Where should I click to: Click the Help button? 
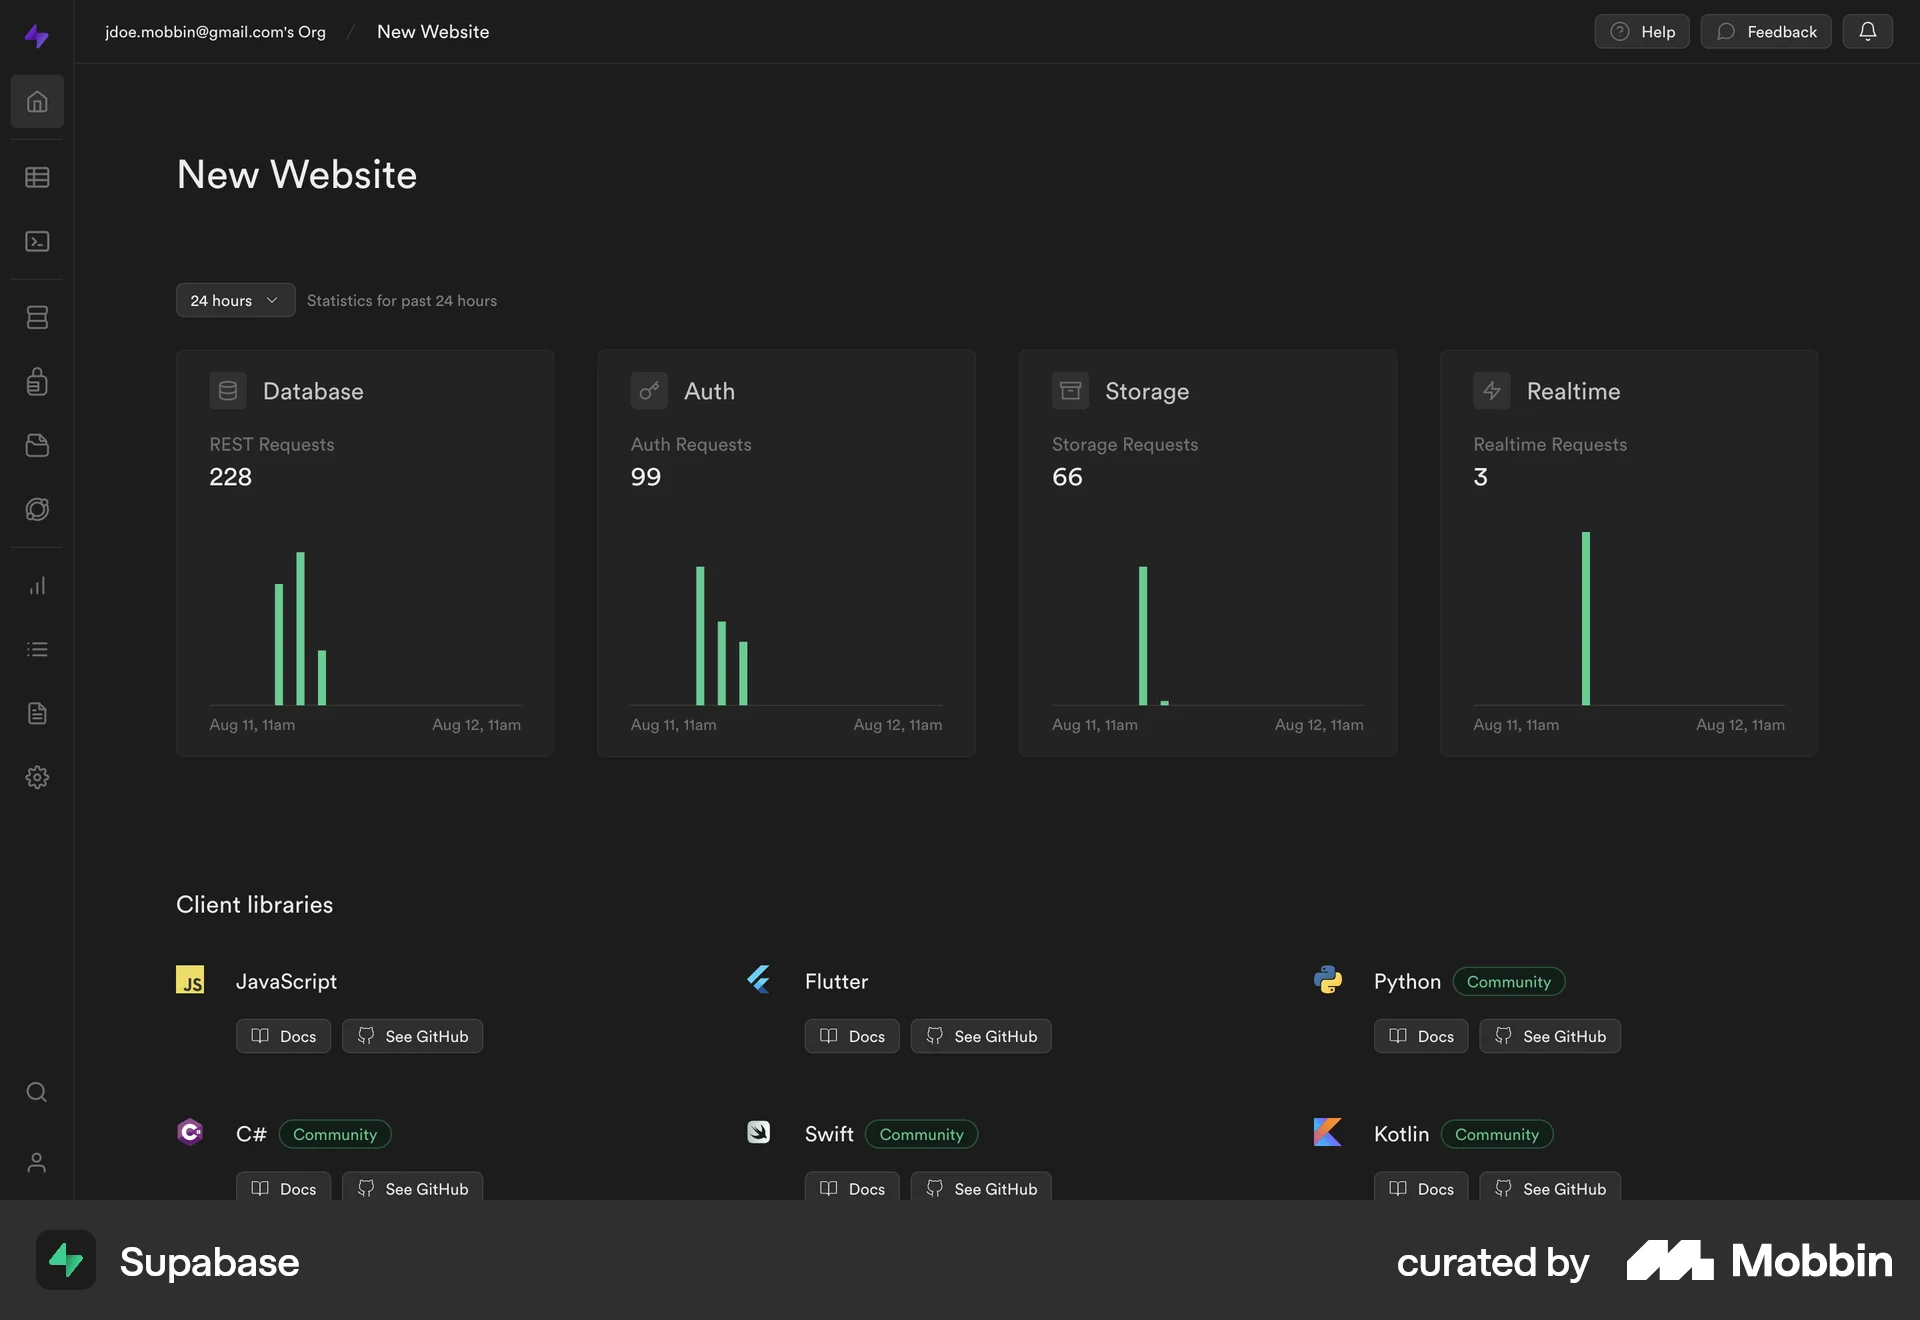coord(1641,32)
